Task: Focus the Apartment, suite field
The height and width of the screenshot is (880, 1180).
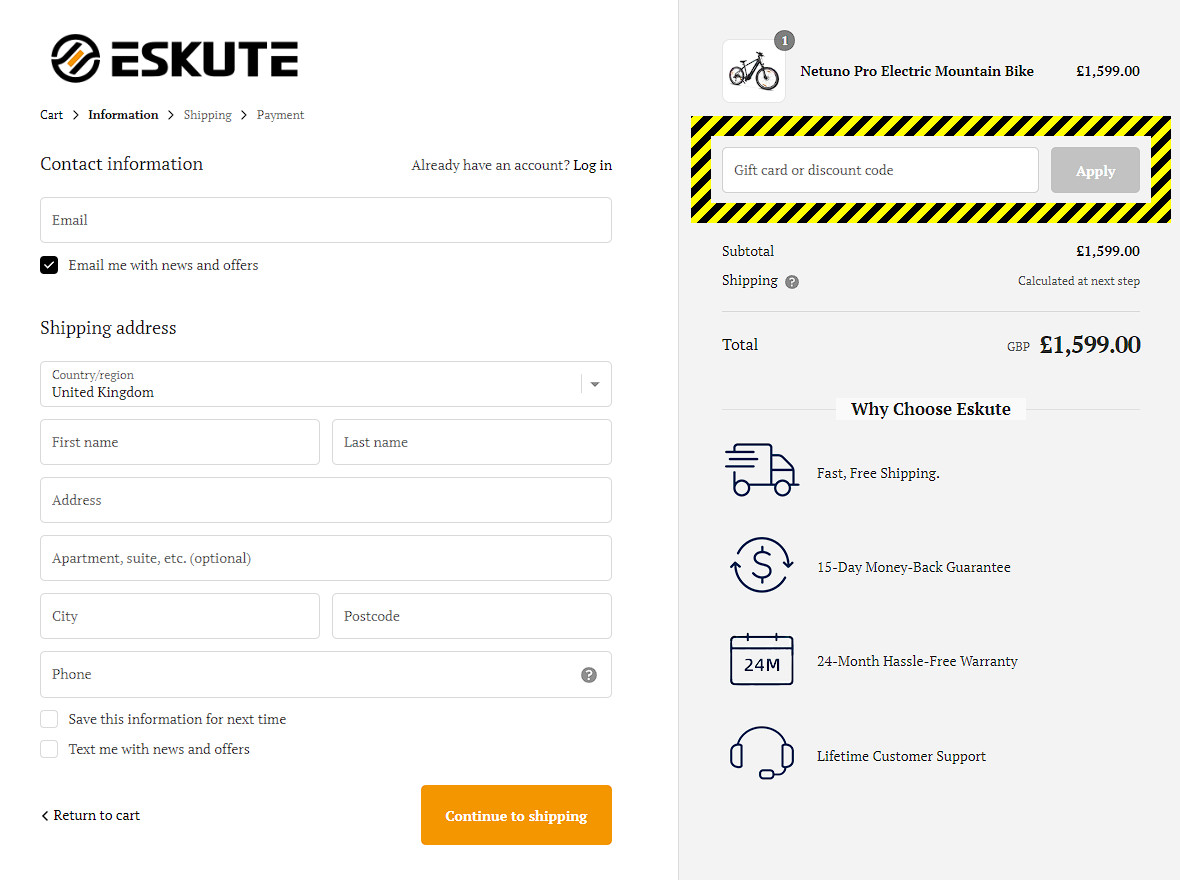Action: coord(326,558)
